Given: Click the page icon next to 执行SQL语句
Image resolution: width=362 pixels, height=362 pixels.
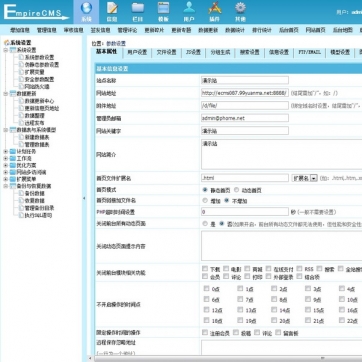Looking at the screenshot, I should pos(21,215).
